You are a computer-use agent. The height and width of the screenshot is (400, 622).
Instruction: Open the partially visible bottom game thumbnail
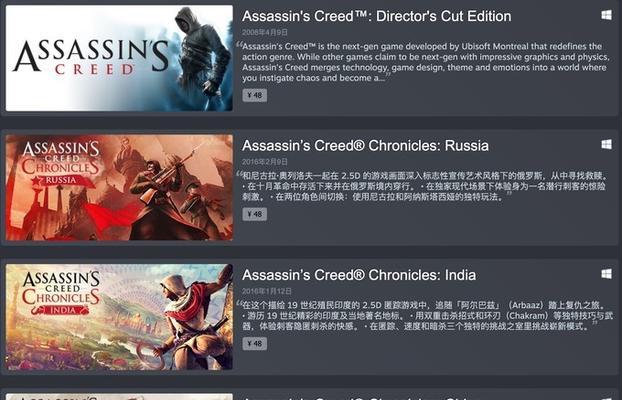[119, 396]
